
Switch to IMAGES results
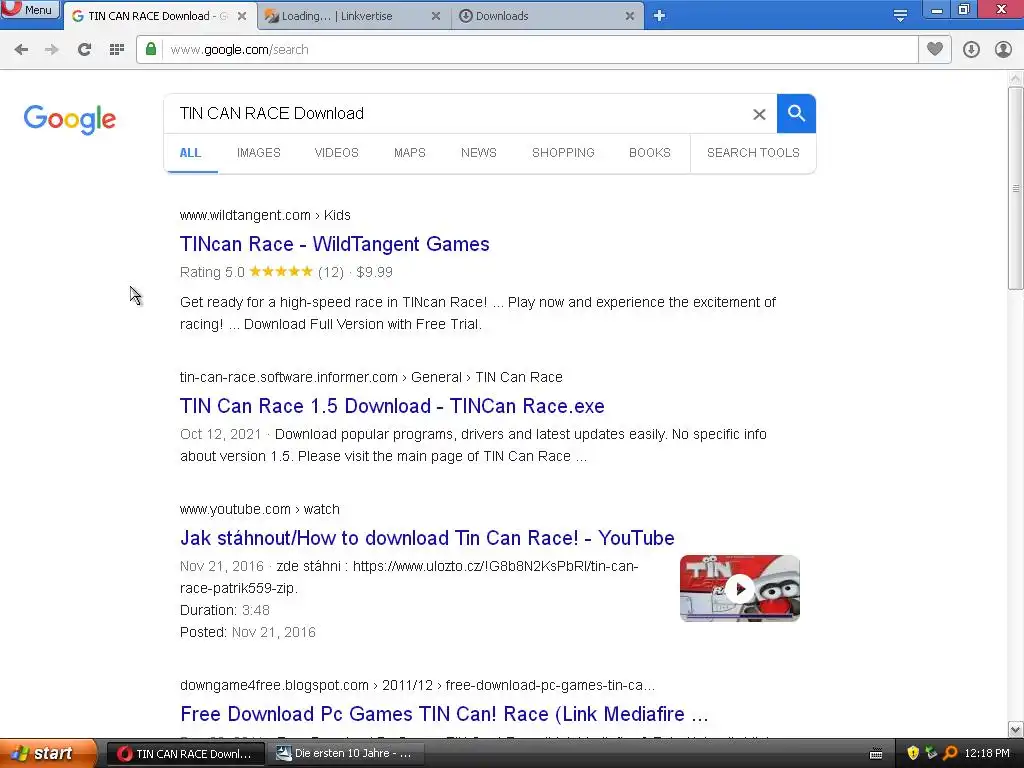(259, 153)
